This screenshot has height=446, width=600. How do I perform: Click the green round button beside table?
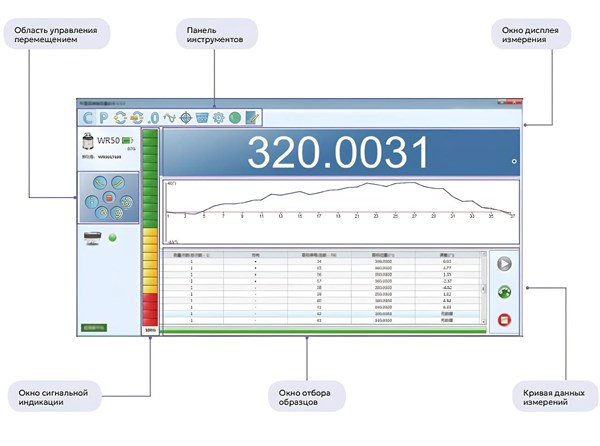coord(504,292)
